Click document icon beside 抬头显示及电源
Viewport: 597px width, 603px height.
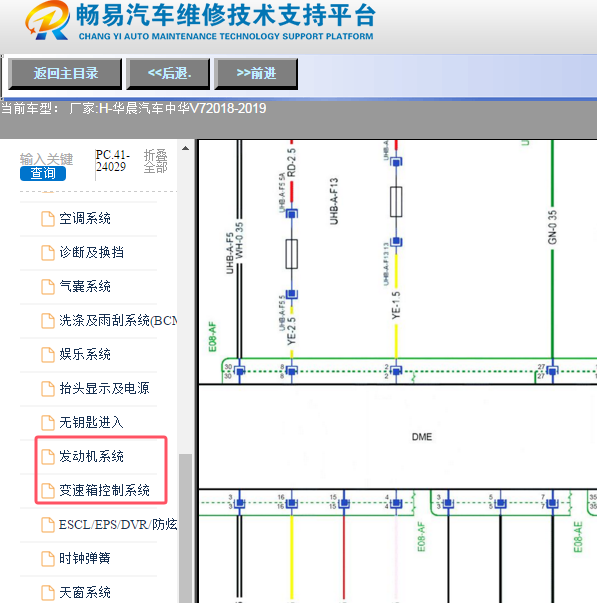[48, 388]
